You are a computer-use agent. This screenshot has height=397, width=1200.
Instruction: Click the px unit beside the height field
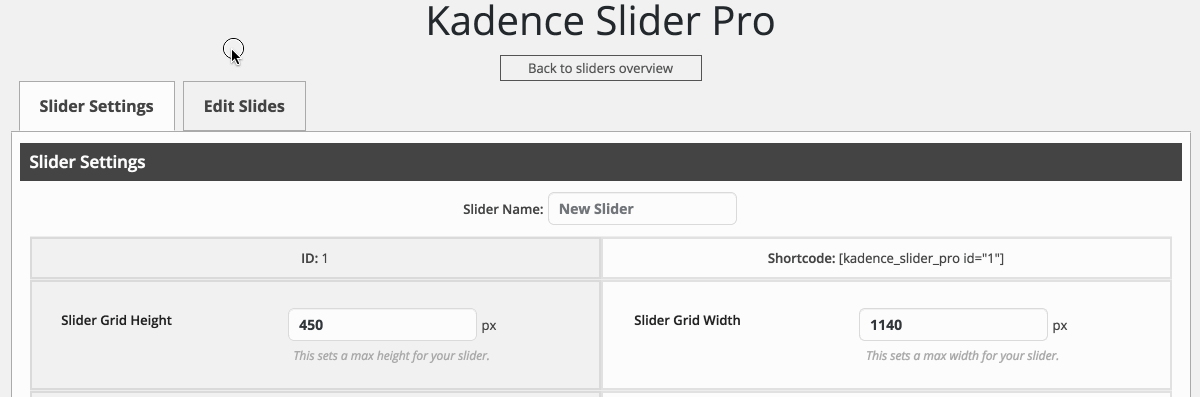pyautogui.click(x=489, y=326)
